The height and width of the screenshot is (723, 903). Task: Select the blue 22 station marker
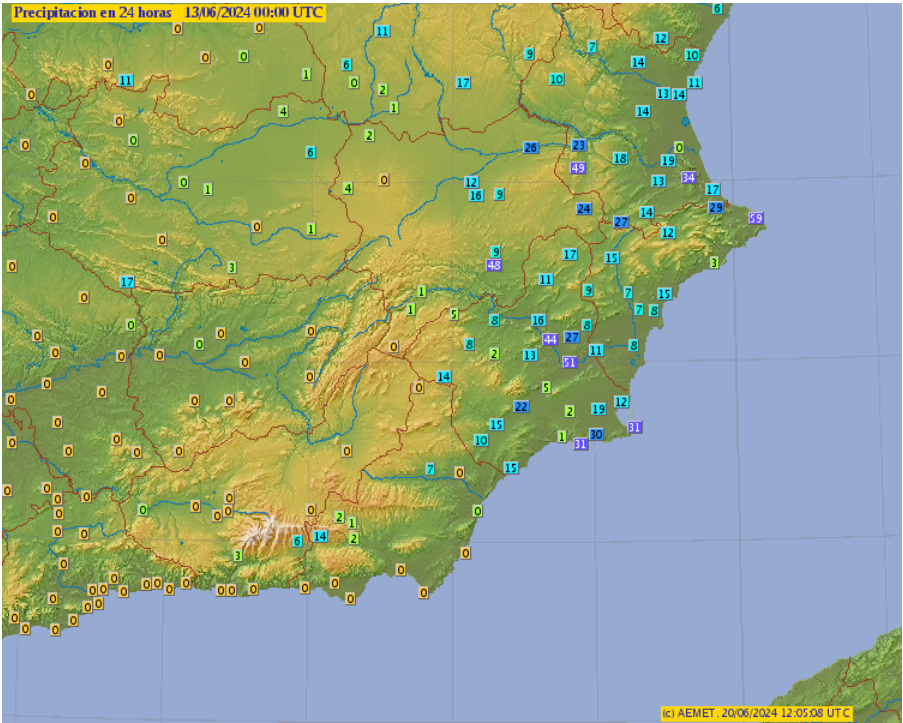521,406
